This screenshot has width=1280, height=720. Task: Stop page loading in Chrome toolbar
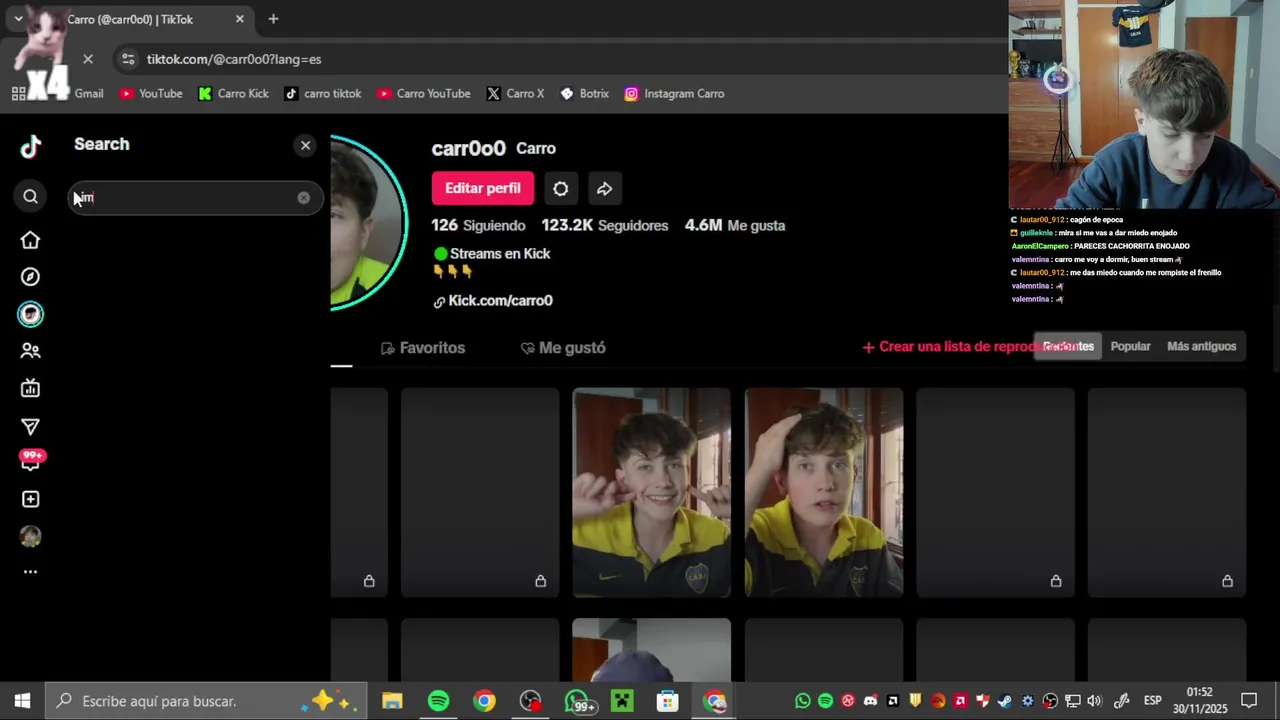tap(88, 59)
